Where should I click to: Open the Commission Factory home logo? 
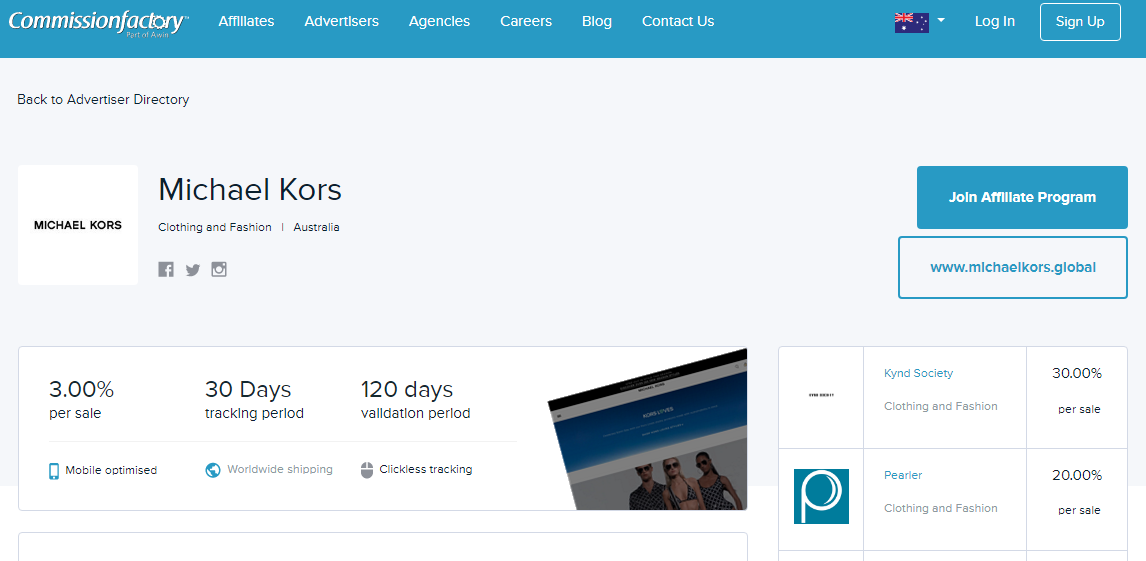coord(99,22)
